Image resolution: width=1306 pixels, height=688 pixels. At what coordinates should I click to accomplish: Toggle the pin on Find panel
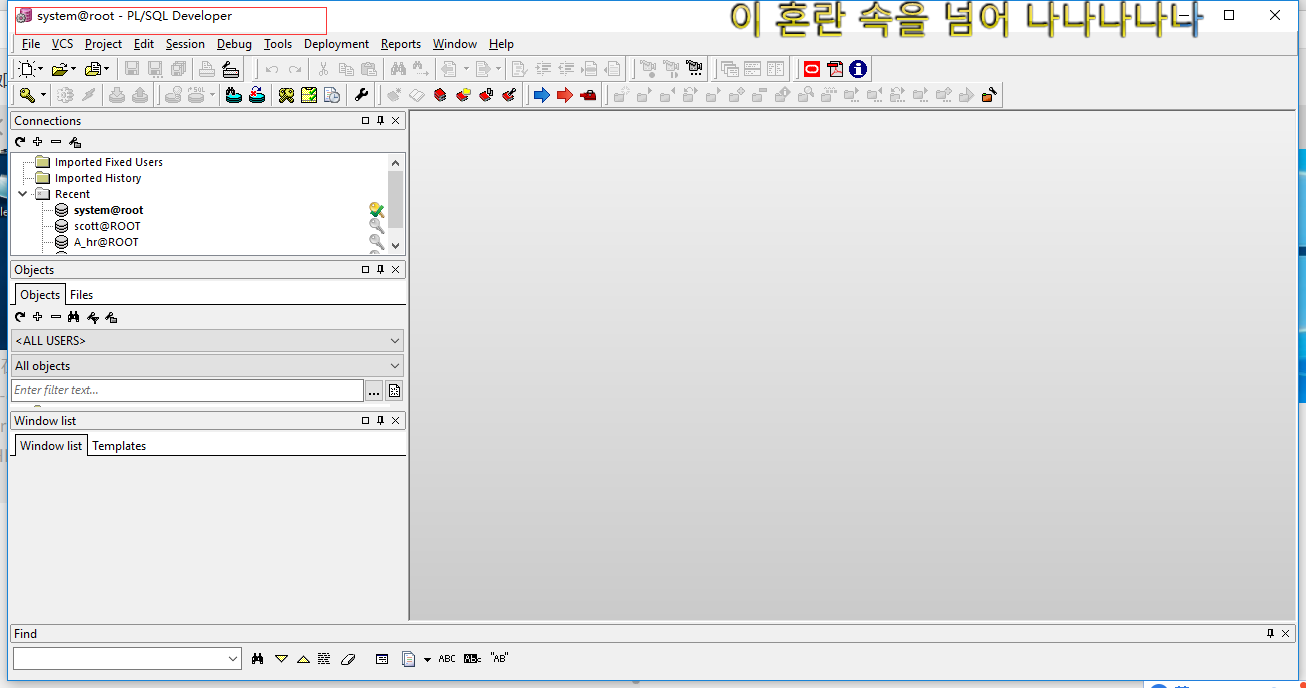click(x=1270, y=634)
